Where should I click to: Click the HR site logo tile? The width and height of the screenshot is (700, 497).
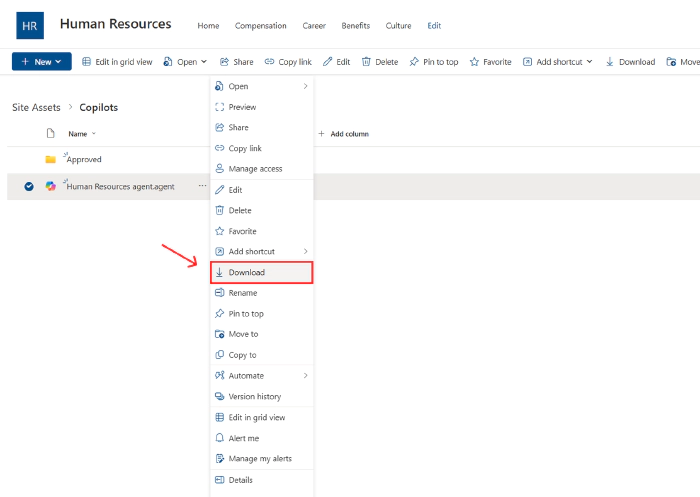(x=30, y=25)
